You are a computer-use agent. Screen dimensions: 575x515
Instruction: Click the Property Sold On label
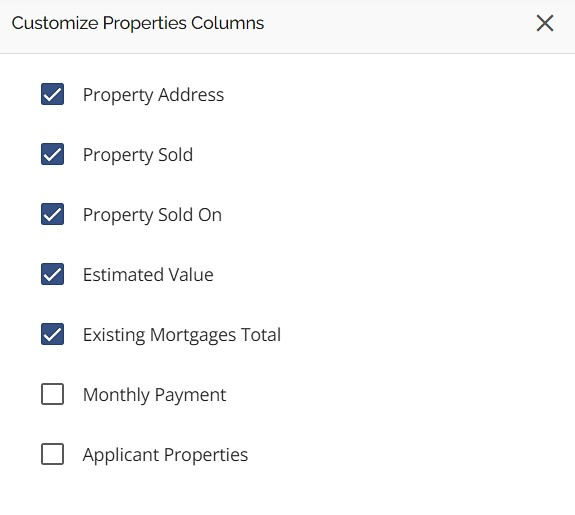(x=152, y=215)
